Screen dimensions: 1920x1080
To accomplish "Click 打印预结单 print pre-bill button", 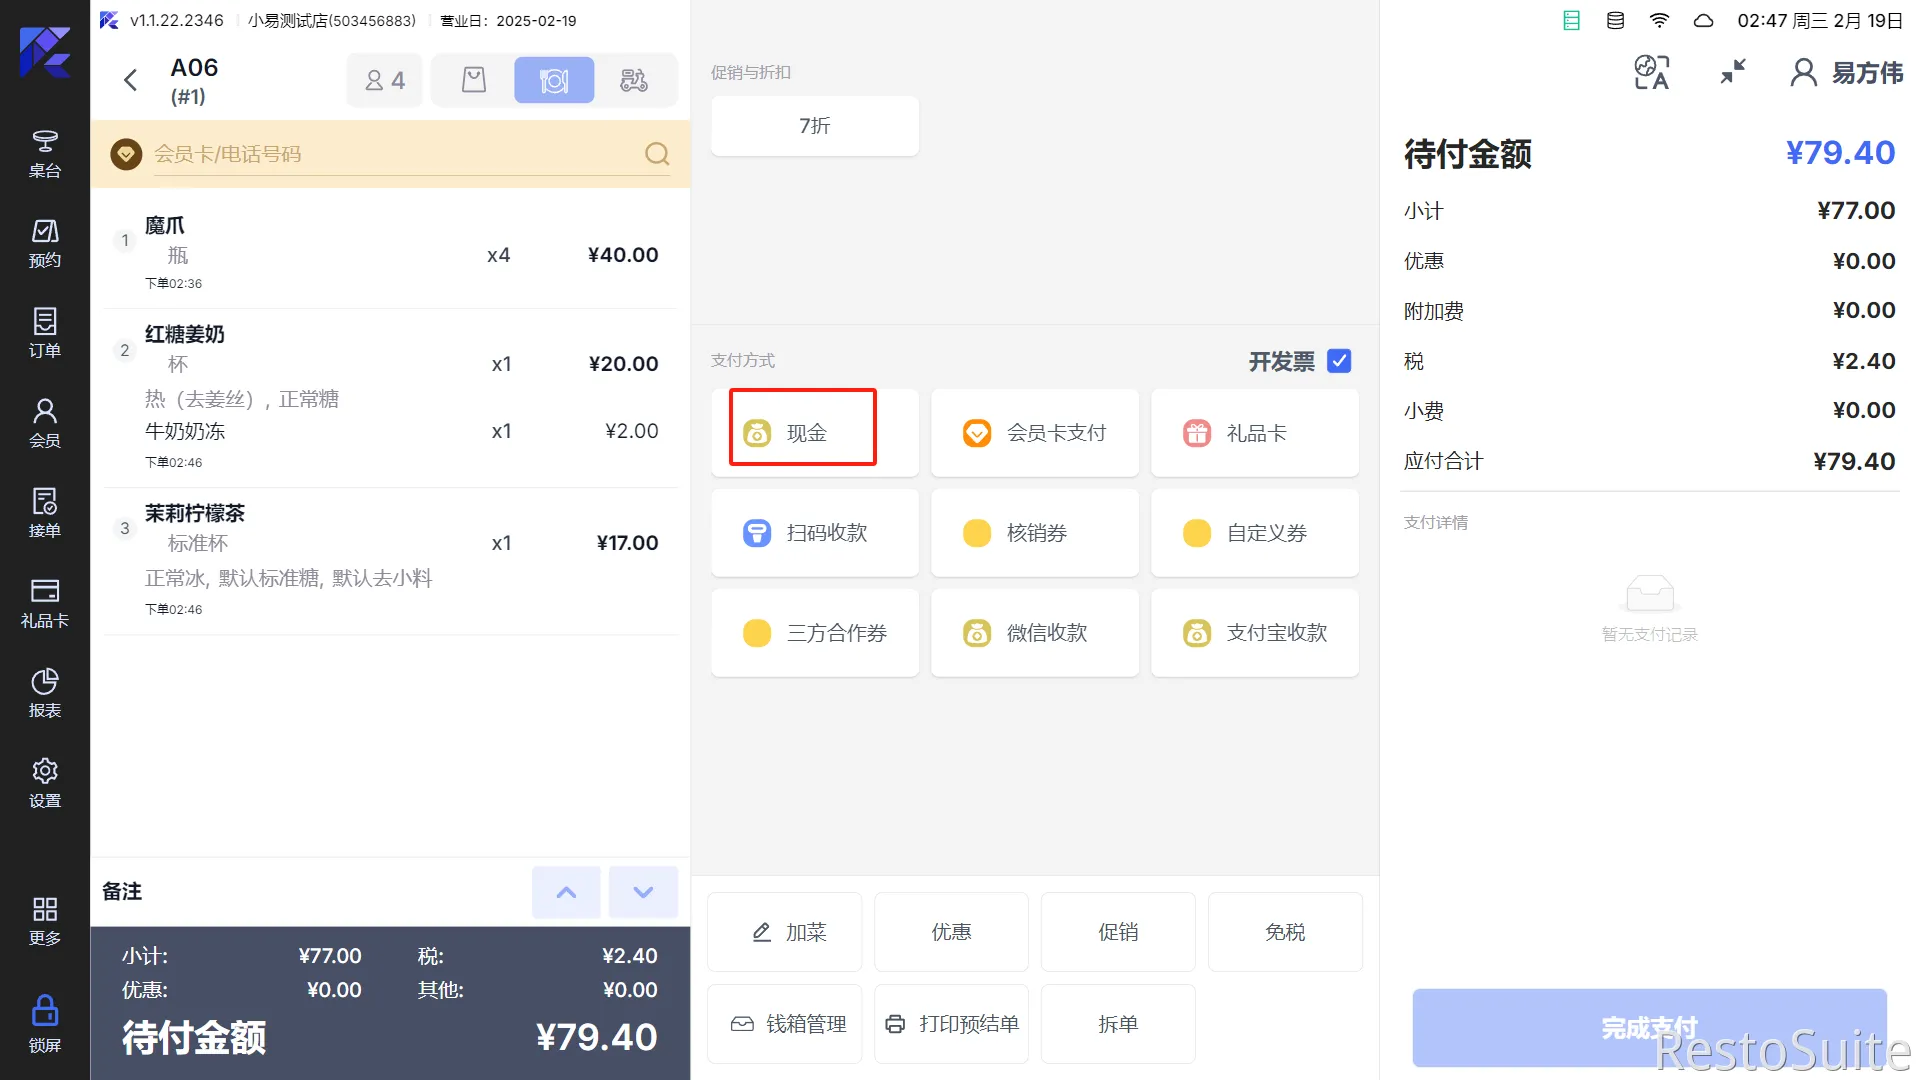I will pos(951,1024).
